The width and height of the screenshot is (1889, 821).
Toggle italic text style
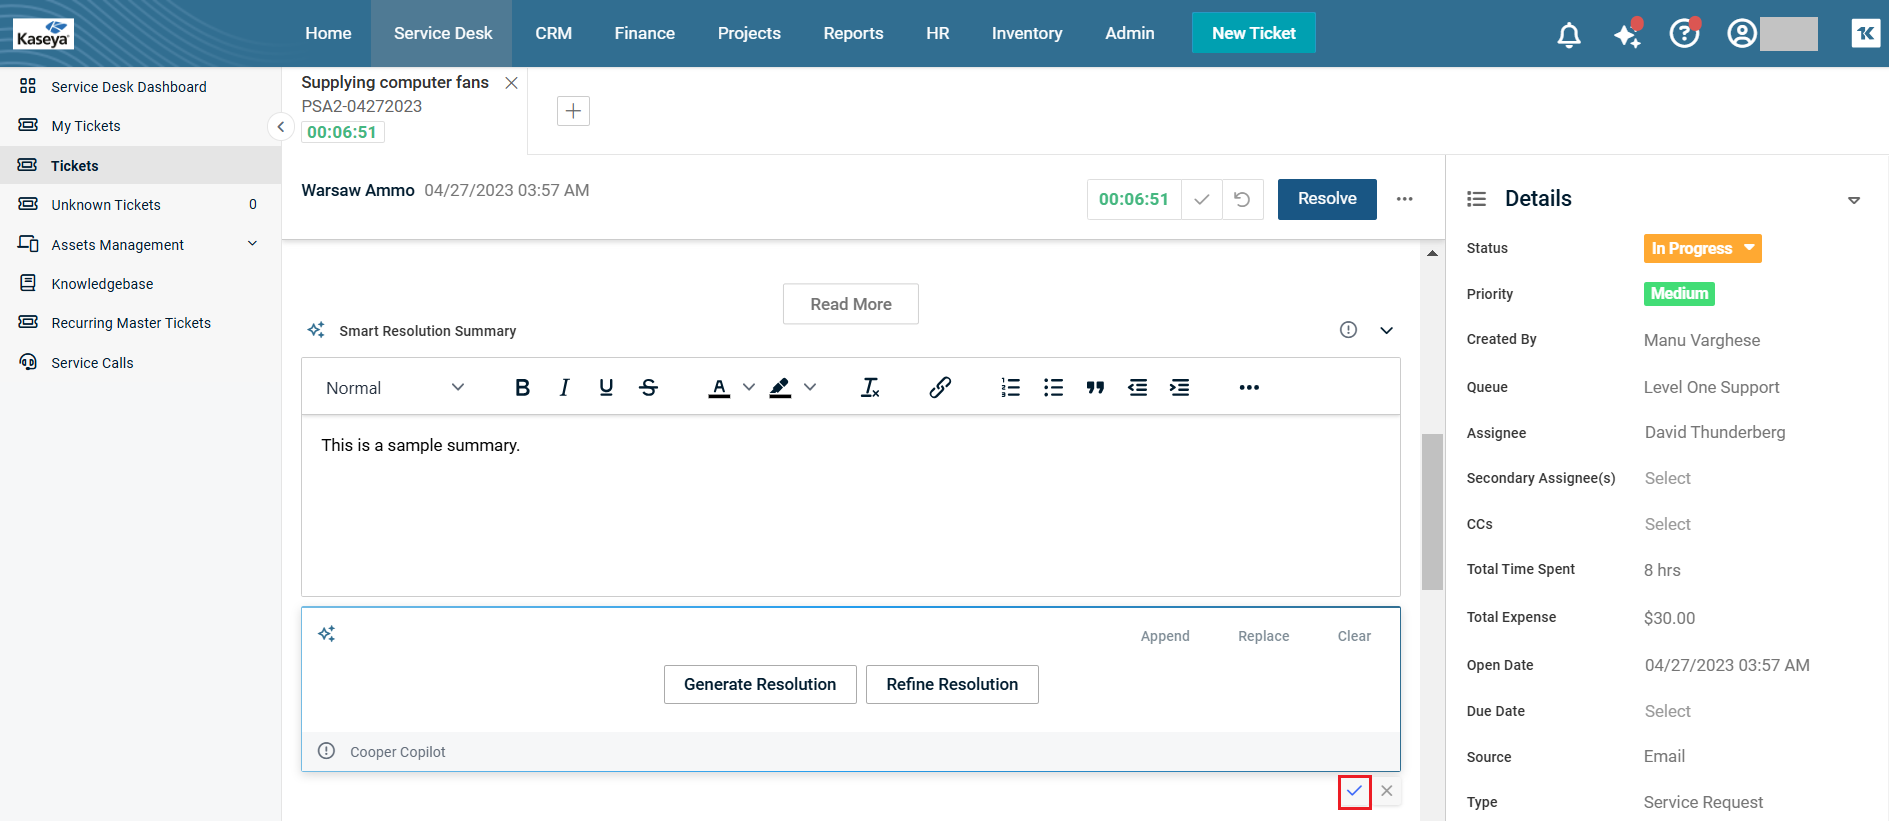click(x=564, y=388)
